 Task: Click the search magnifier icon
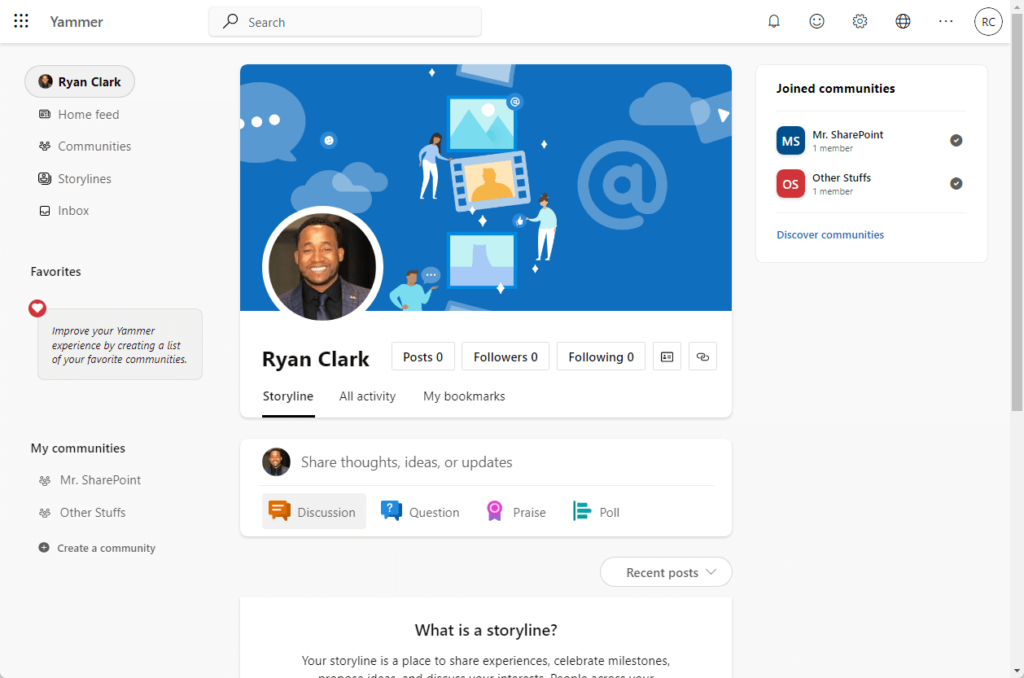point(230,22)
